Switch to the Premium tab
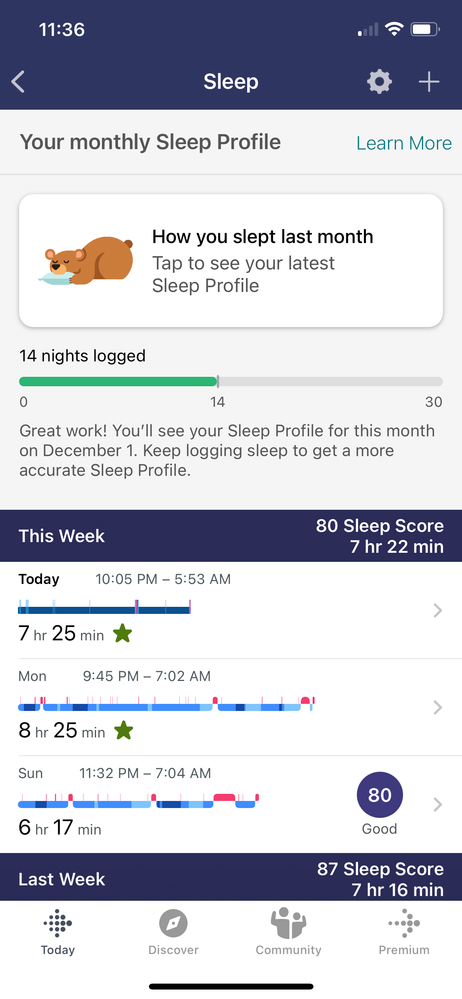The width and height of the screenshot is (462, 999). [404, 933]
